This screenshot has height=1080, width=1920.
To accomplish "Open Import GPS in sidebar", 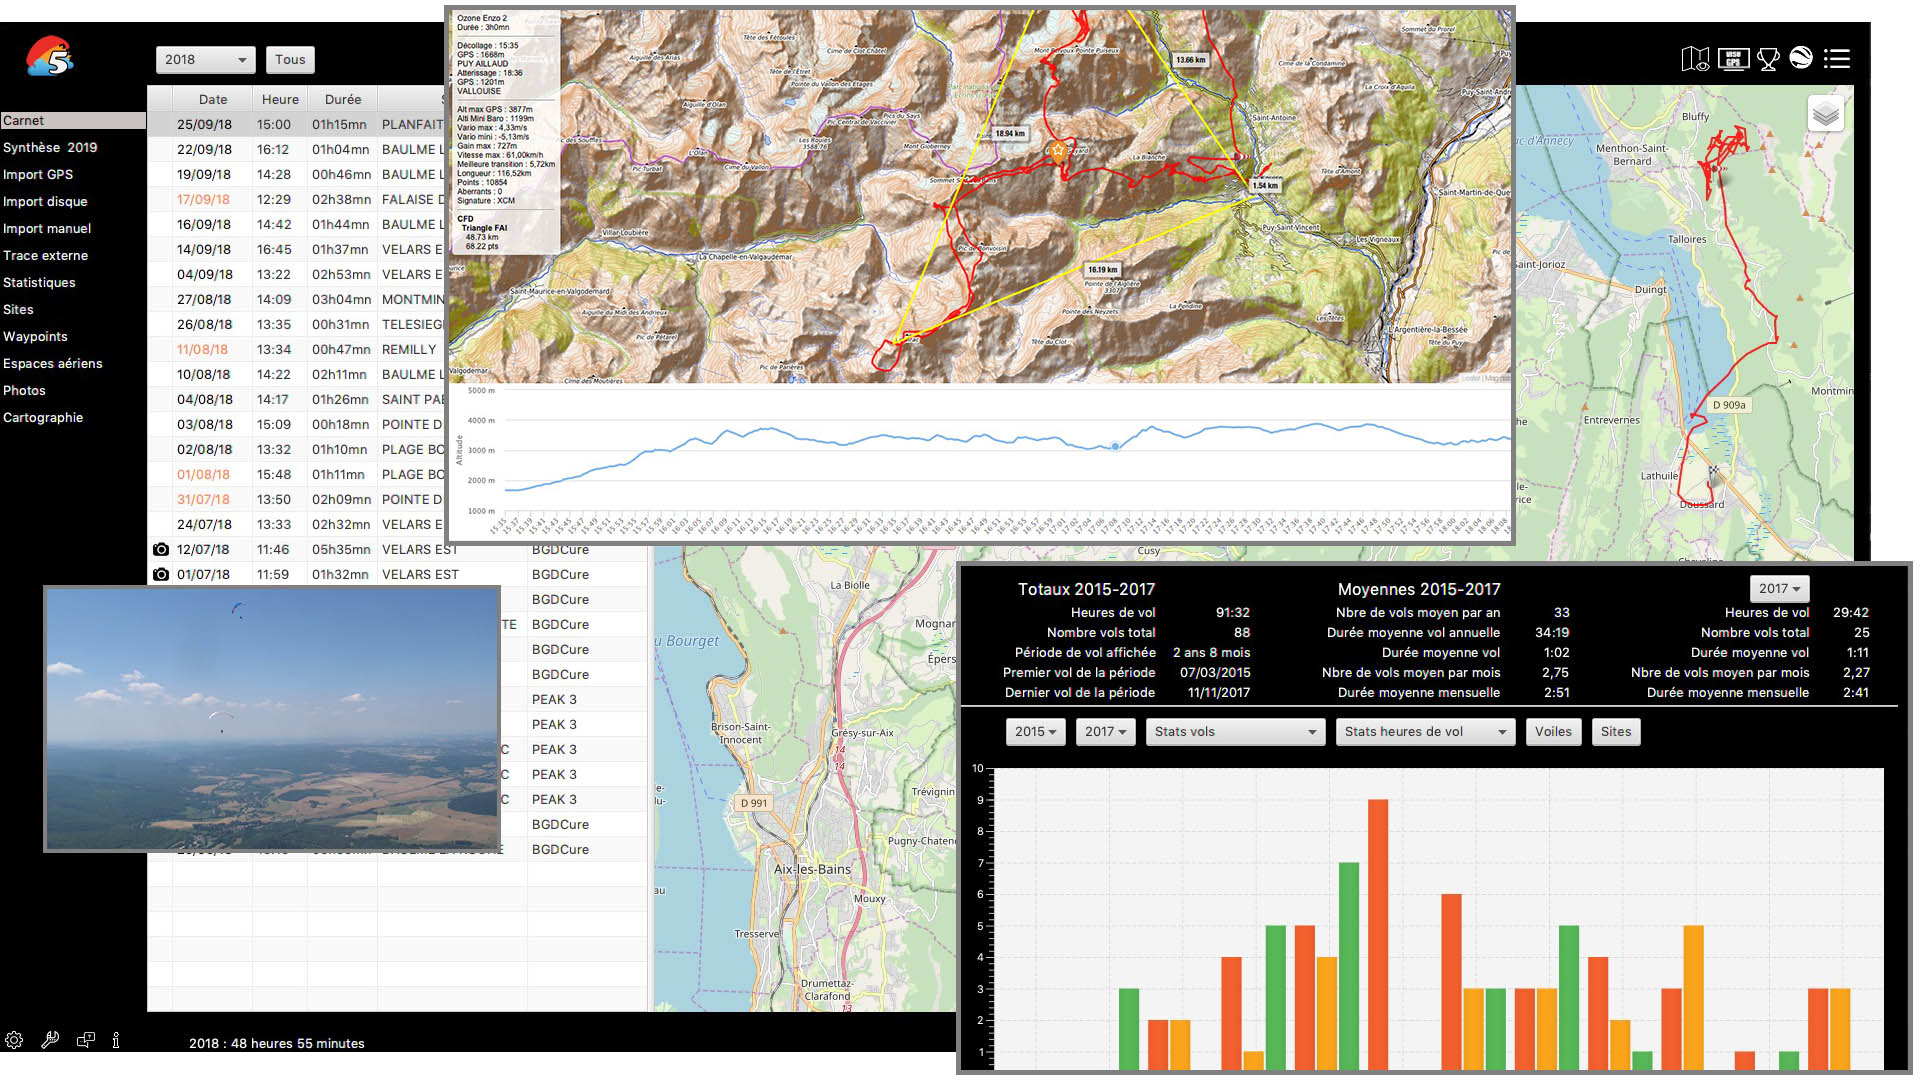I will tap(38, 174).
